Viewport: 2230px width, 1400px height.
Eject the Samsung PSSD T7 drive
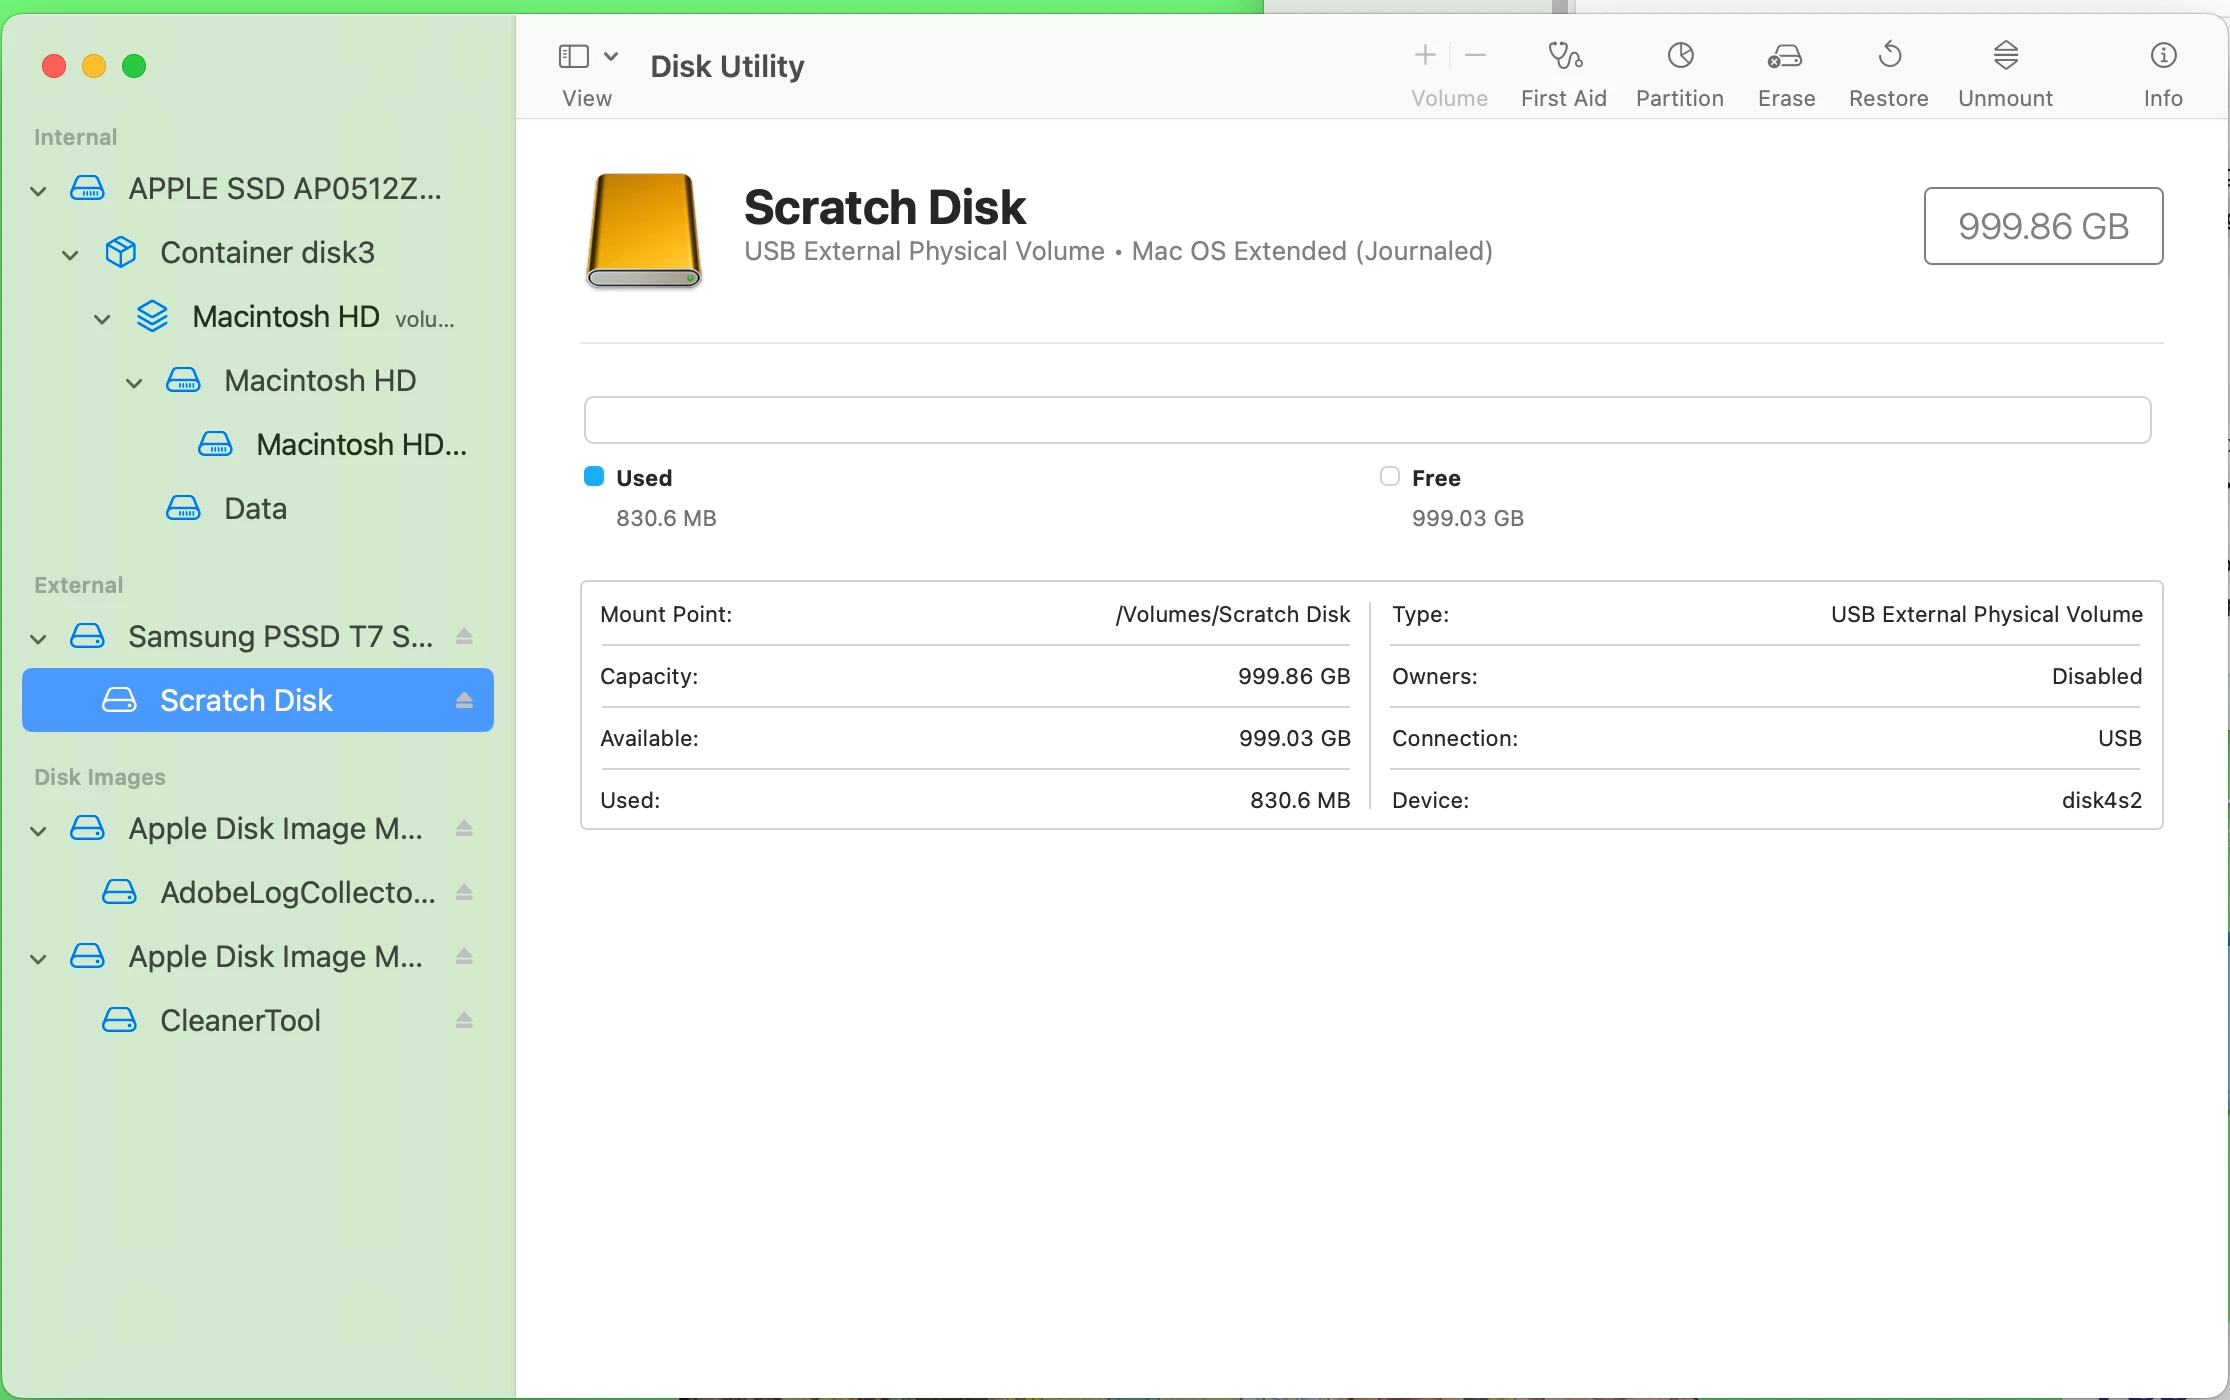464,636
